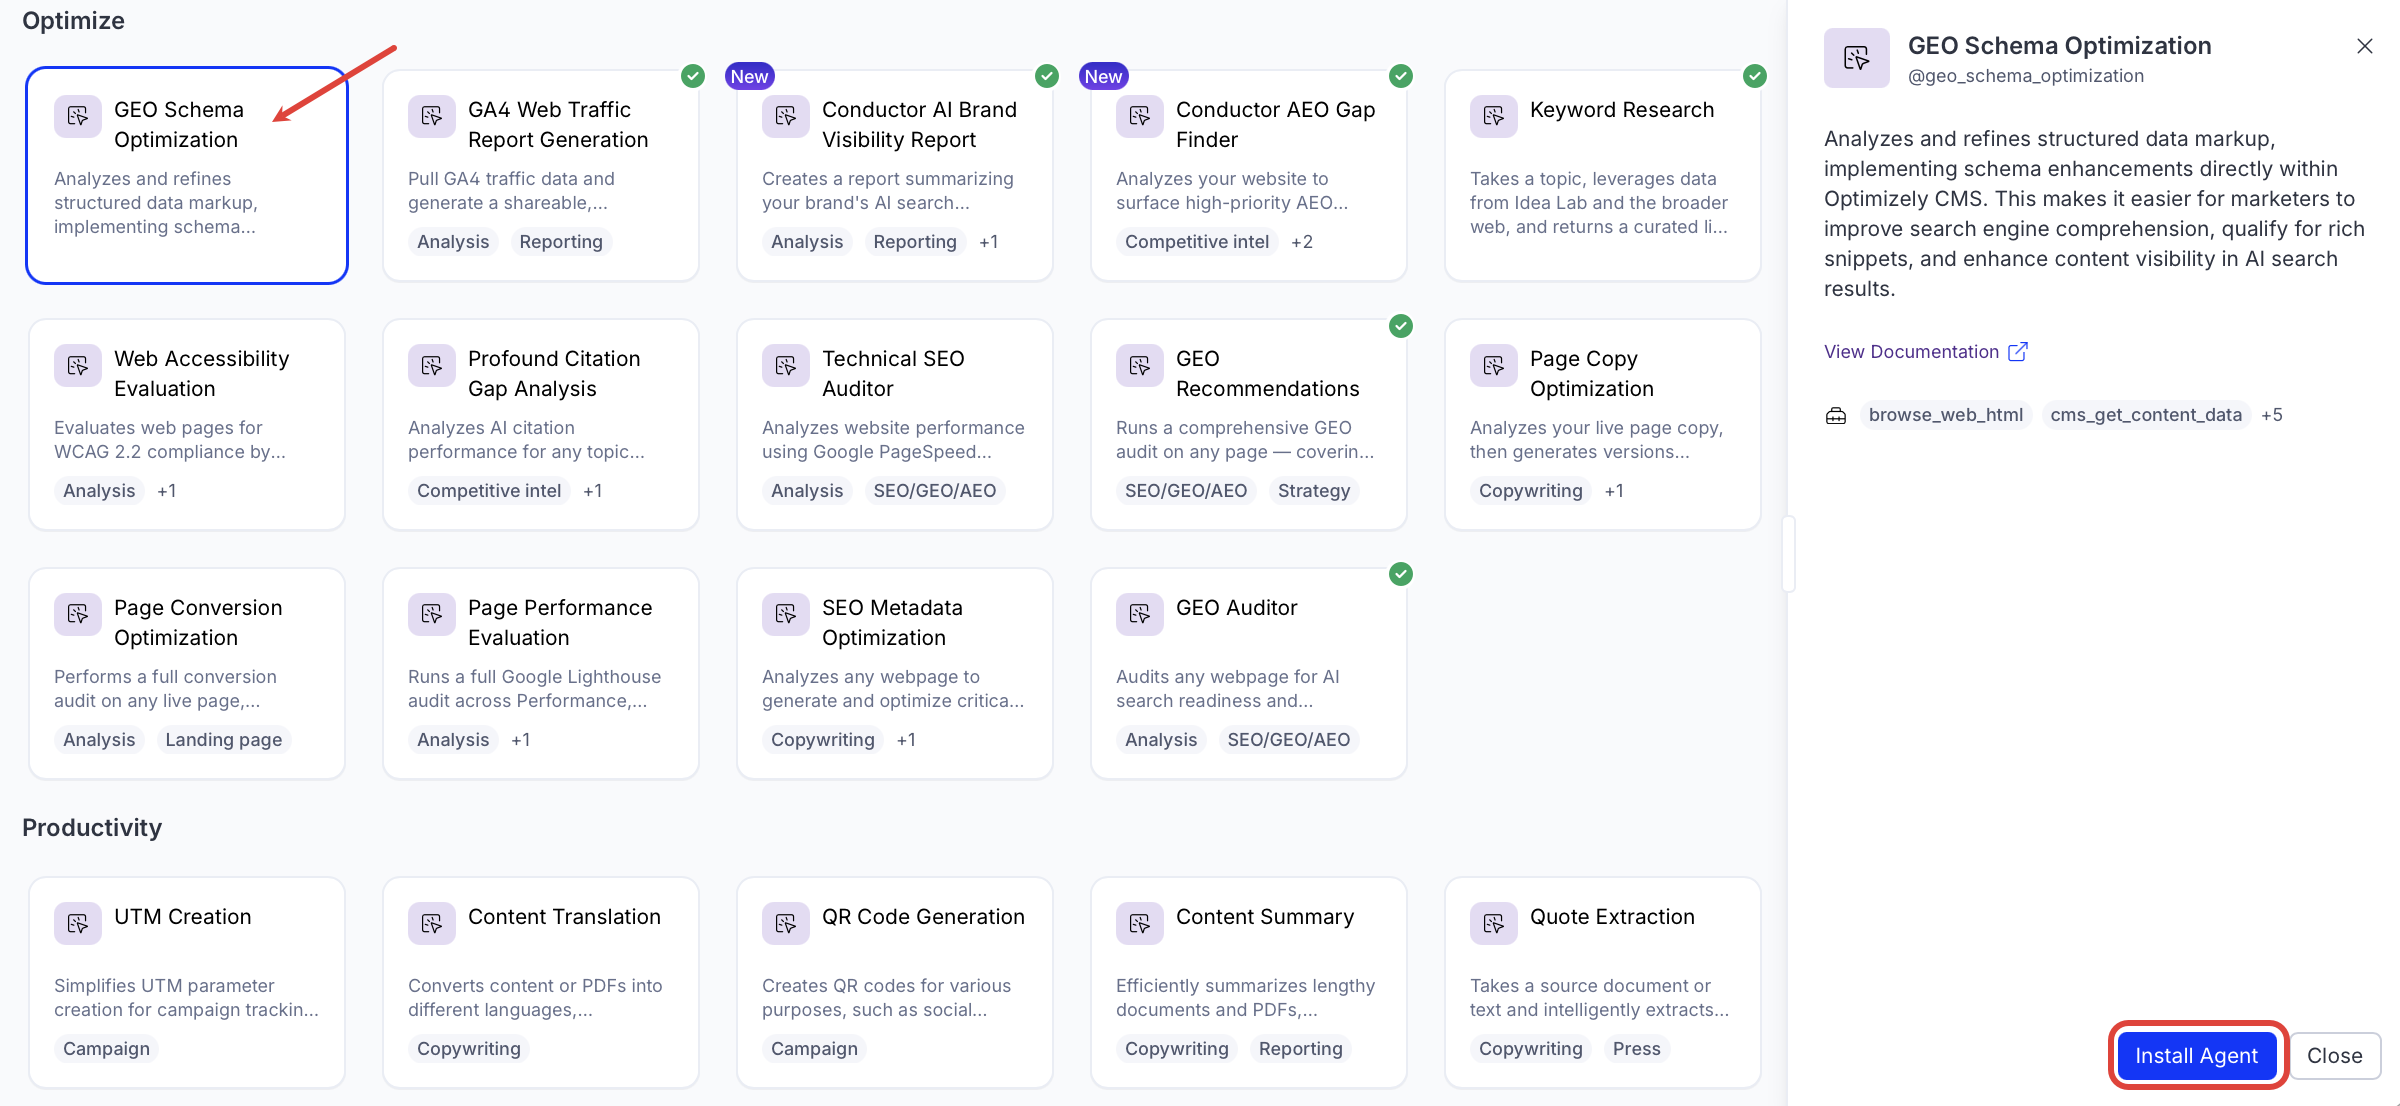Click Reporting tag on Content Summary card
This screenshot has height=1106, width=2400.
(x=1300, y=1049)
